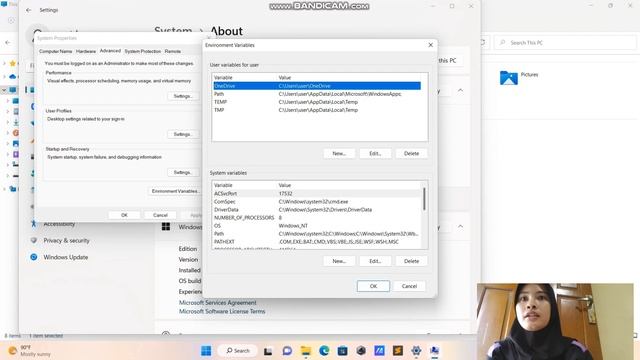Select the DriverData system variable row
This screenshot has width=640, height=360.
click(317, 210)
